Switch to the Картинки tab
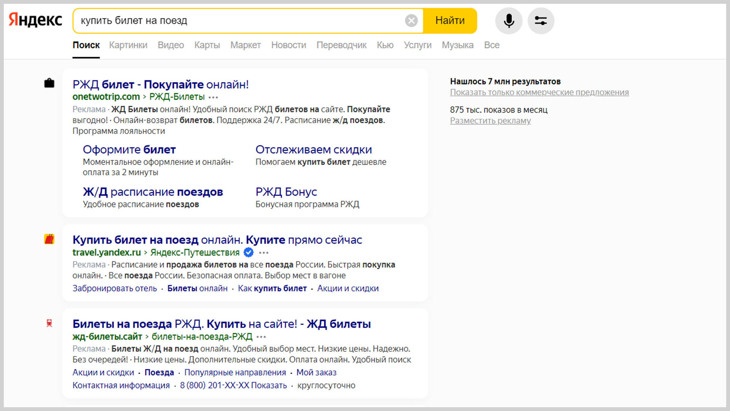 (128, 45)
